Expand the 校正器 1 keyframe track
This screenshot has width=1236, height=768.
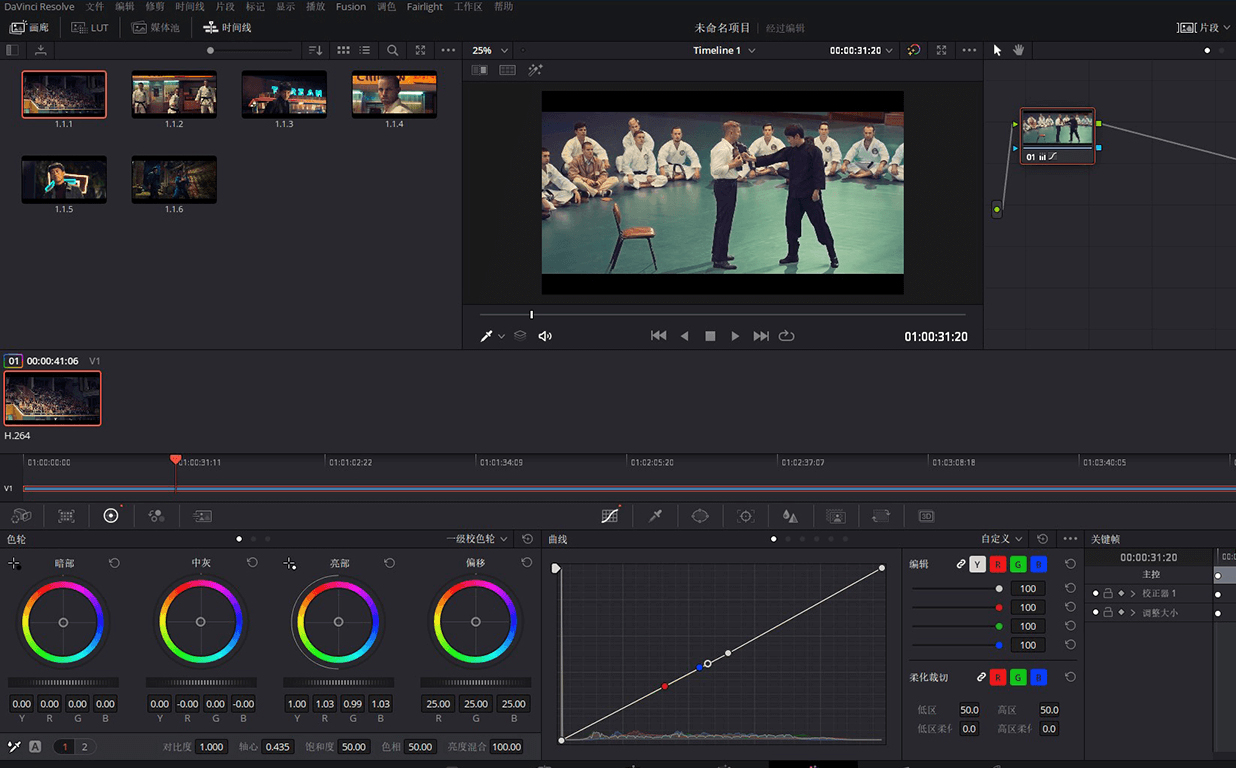pyautogui.click(x=1133, y=593)
